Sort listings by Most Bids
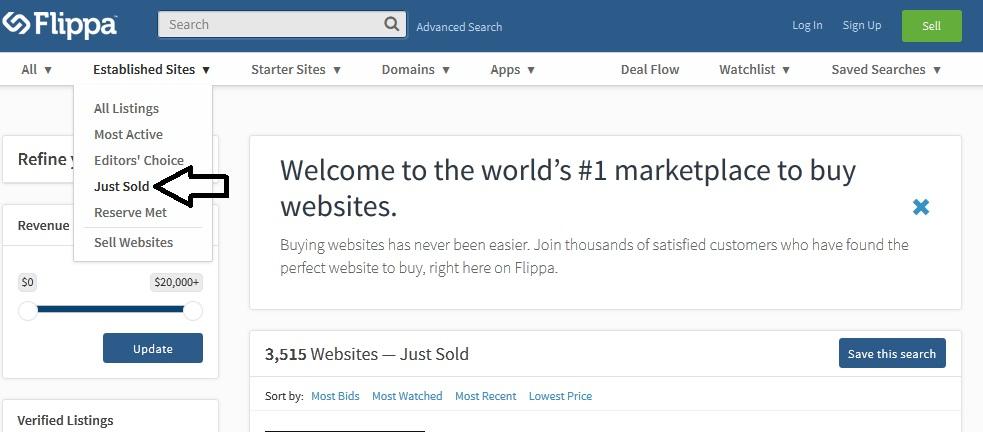 [x=335, y=397]
